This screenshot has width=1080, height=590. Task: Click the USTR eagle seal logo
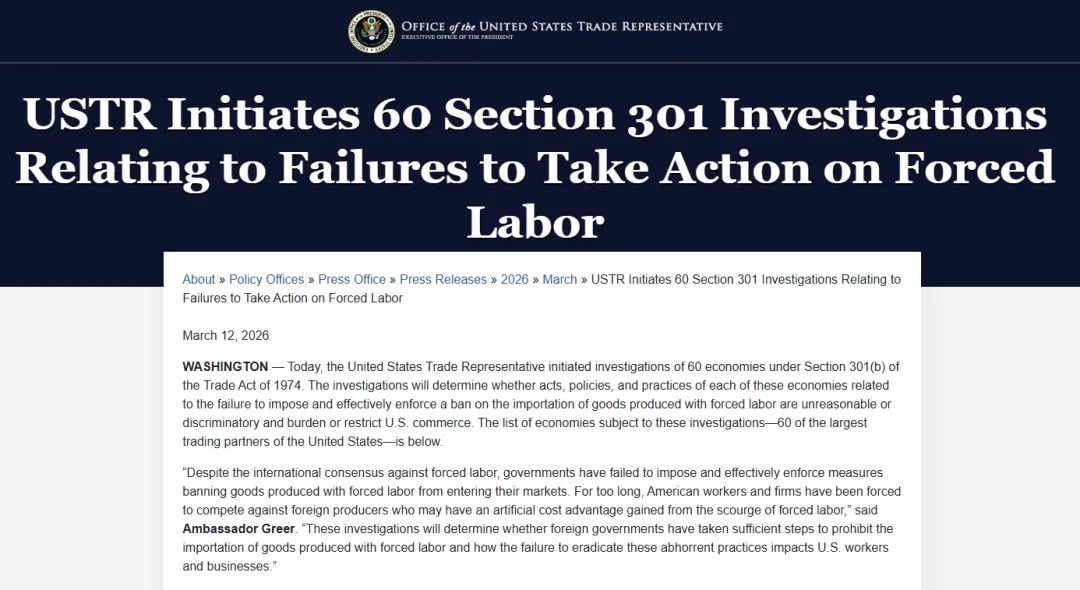[372, 31]
